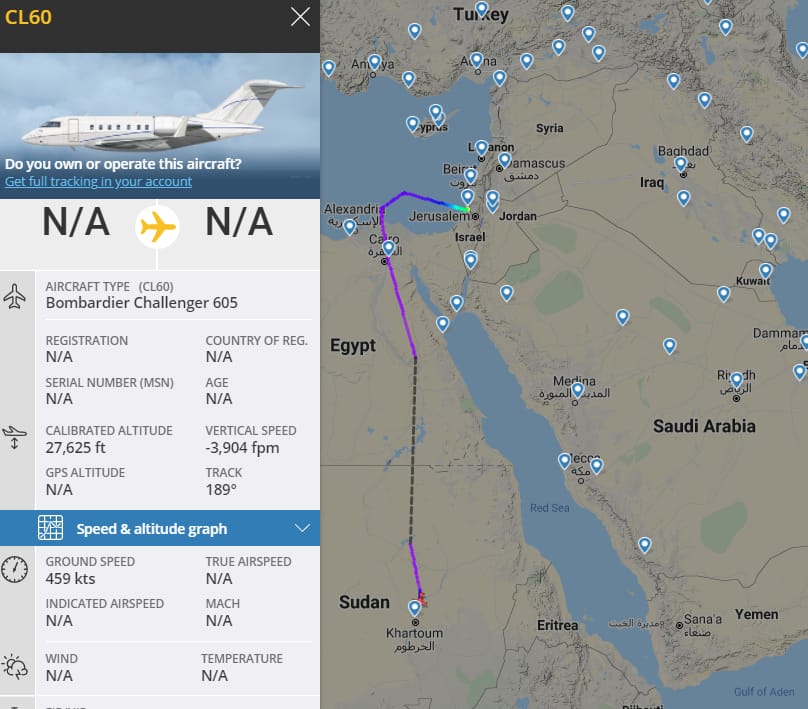Click the altitude section icon beside Calibrated Altitude

tap(15, 437)
